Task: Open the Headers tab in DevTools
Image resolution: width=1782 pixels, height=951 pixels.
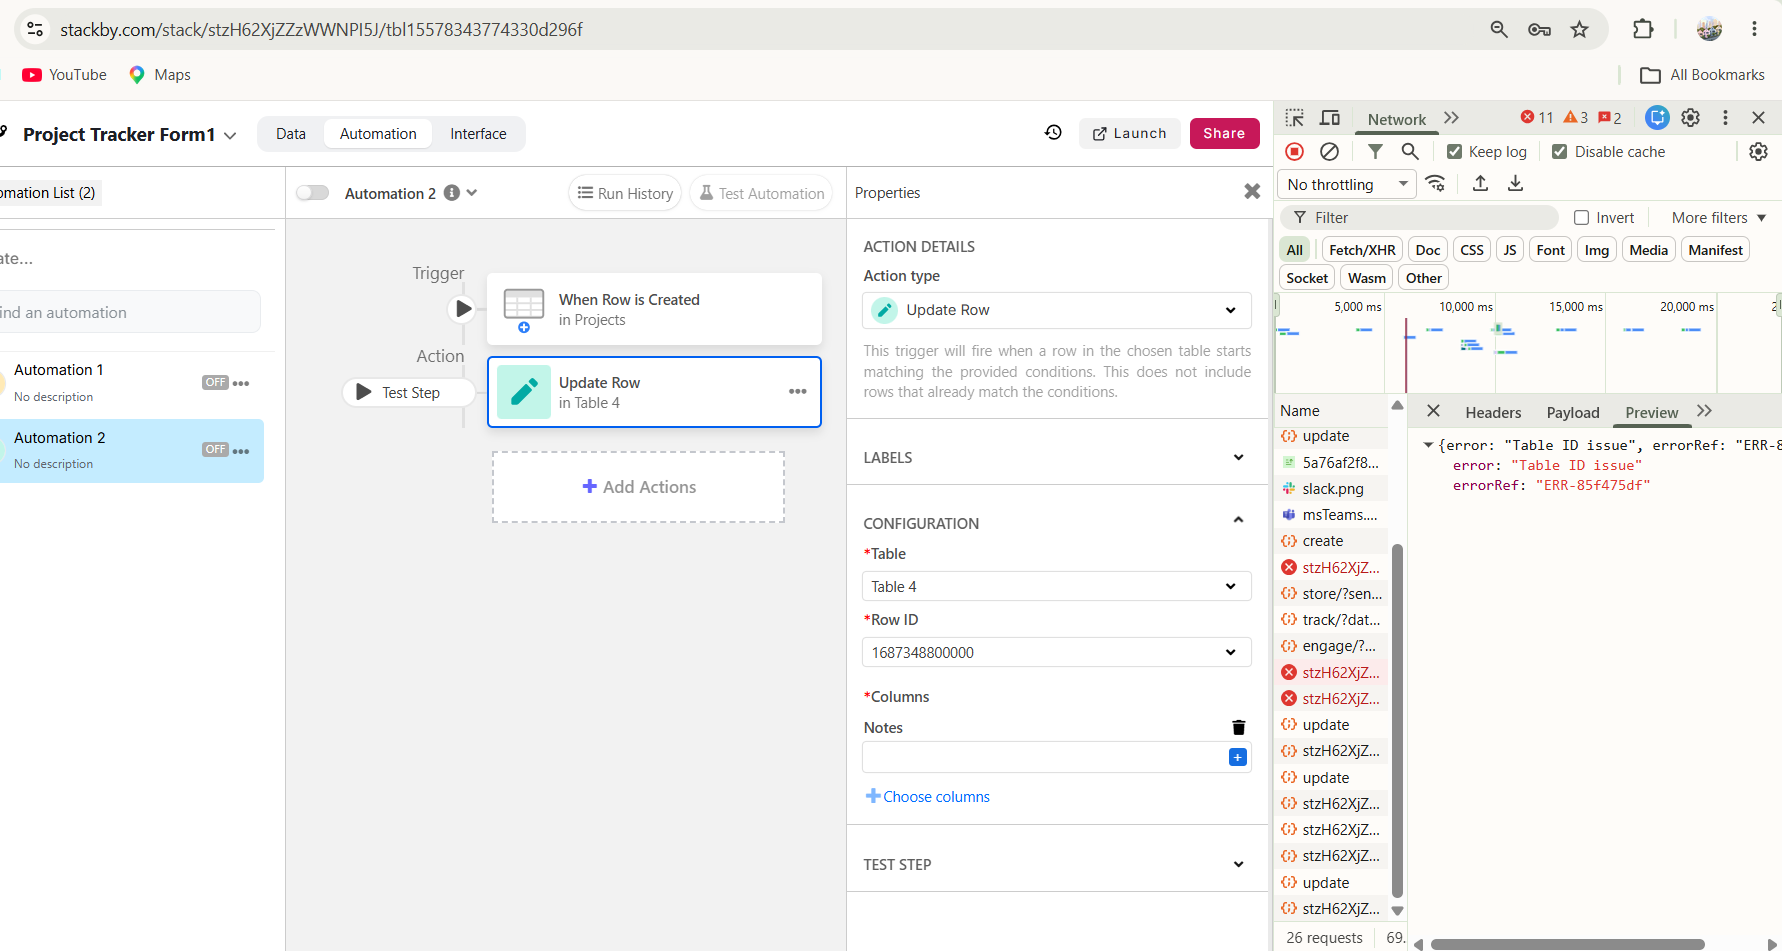Action: pos(1493,412)
